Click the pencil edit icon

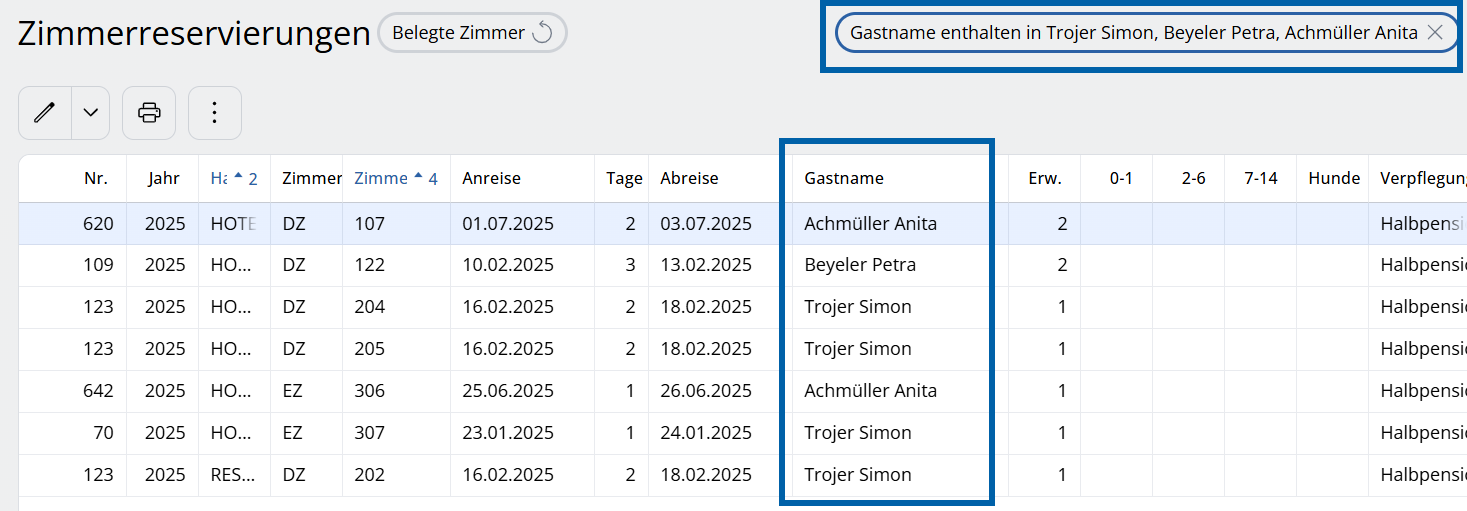44,113
